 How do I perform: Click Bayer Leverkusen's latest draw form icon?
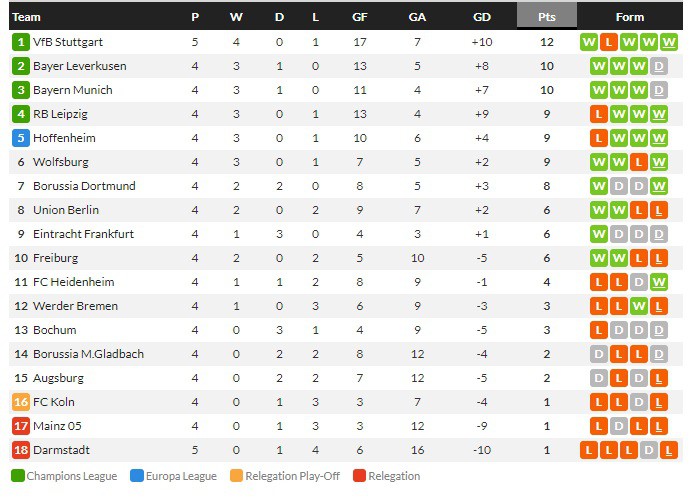click(659, 66)
